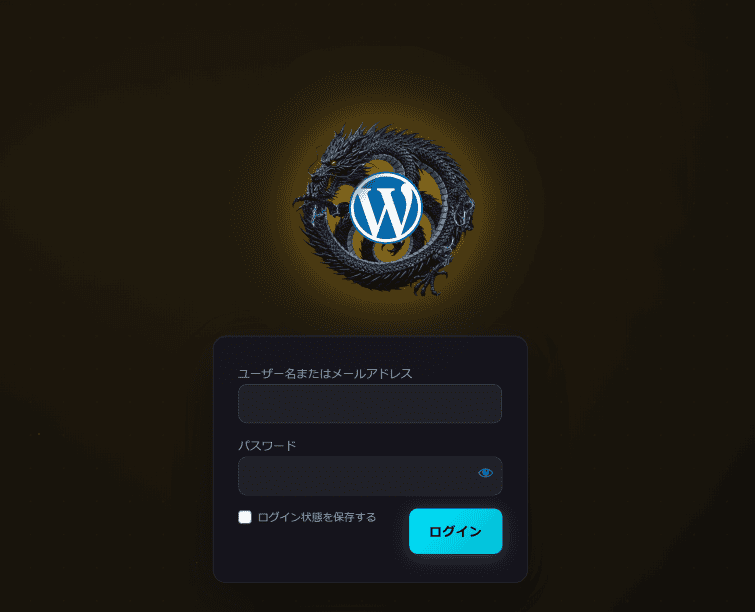Viewport: 755px width, 612px height.
Task: Click the left end of the password field
Action: click(248, 476)
